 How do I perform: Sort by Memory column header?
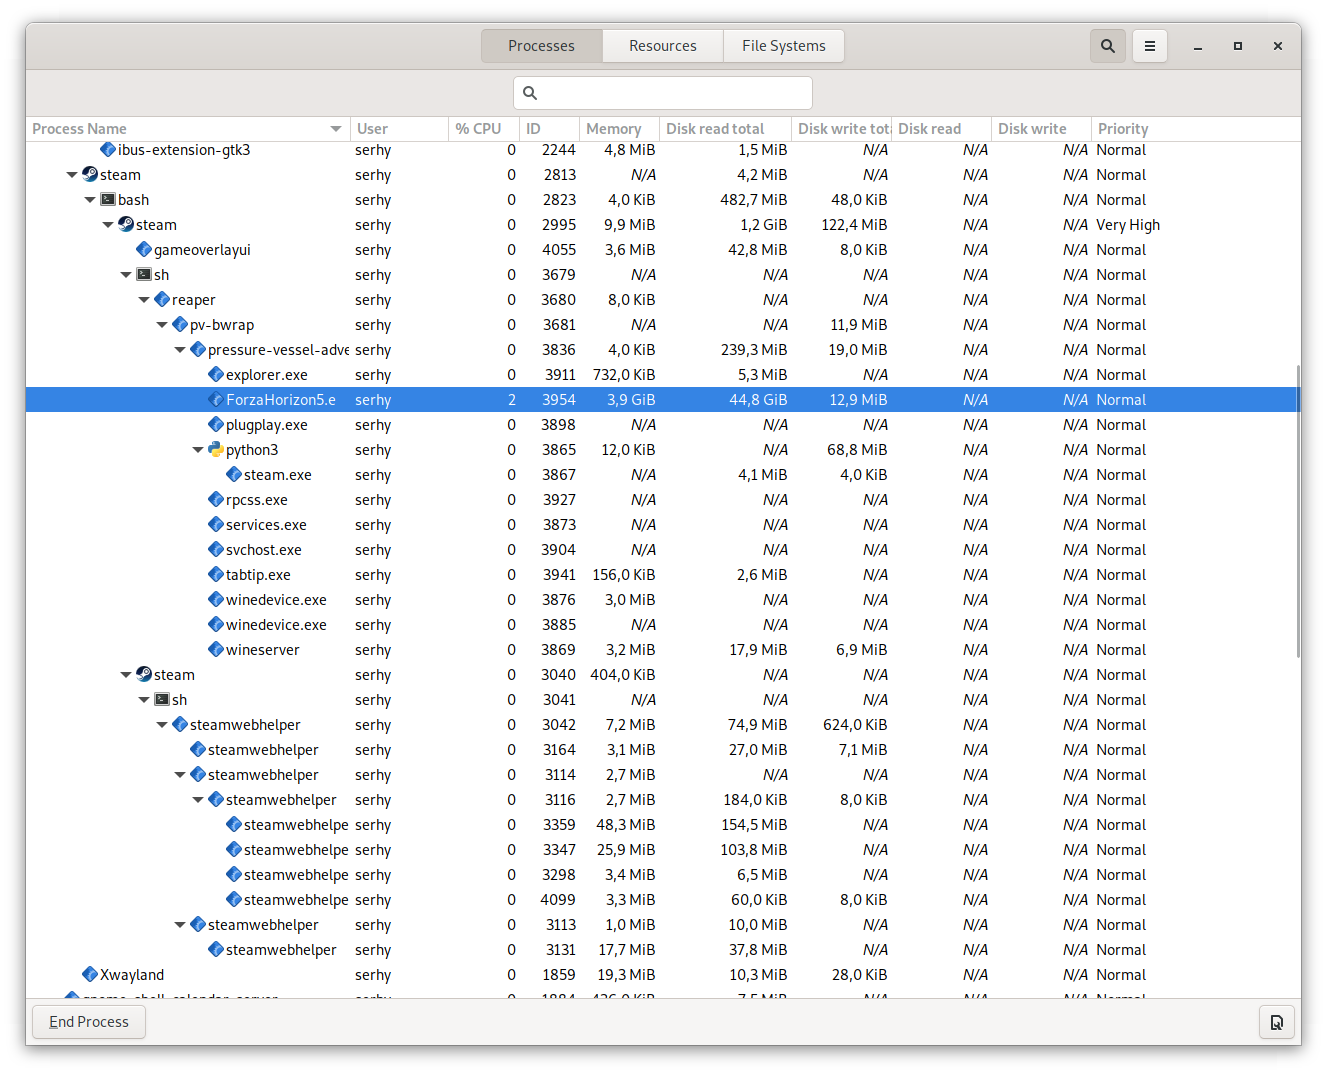click(x=619, y=129)
